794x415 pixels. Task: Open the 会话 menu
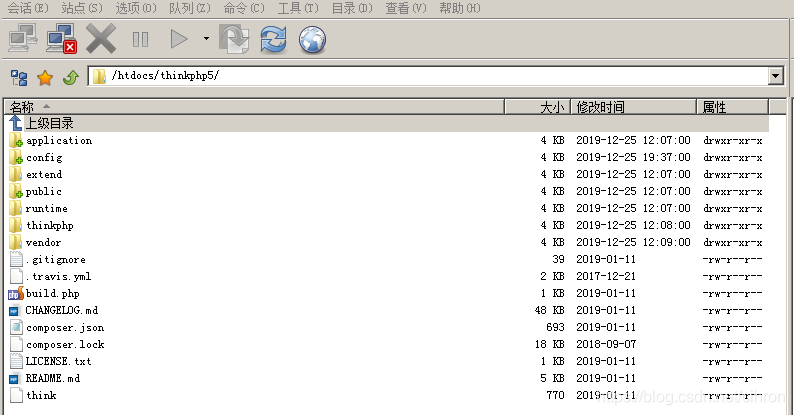tap(28, 8)
